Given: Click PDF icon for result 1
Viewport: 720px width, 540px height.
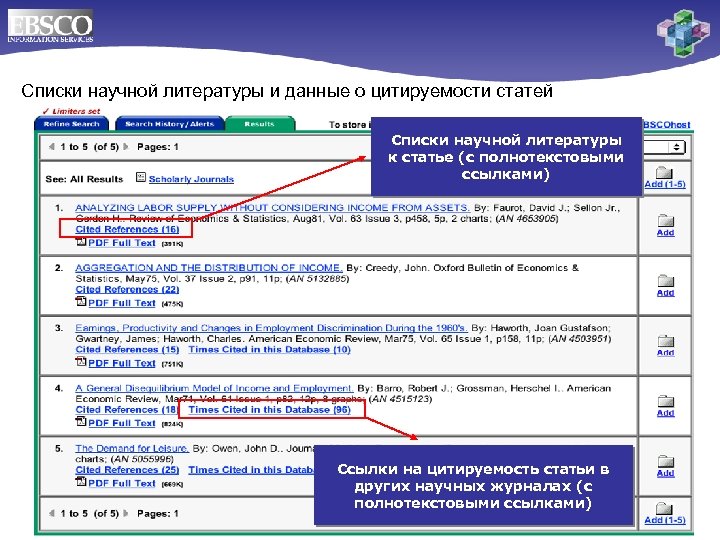Looking at the screenshot, I should click(81, 242).
